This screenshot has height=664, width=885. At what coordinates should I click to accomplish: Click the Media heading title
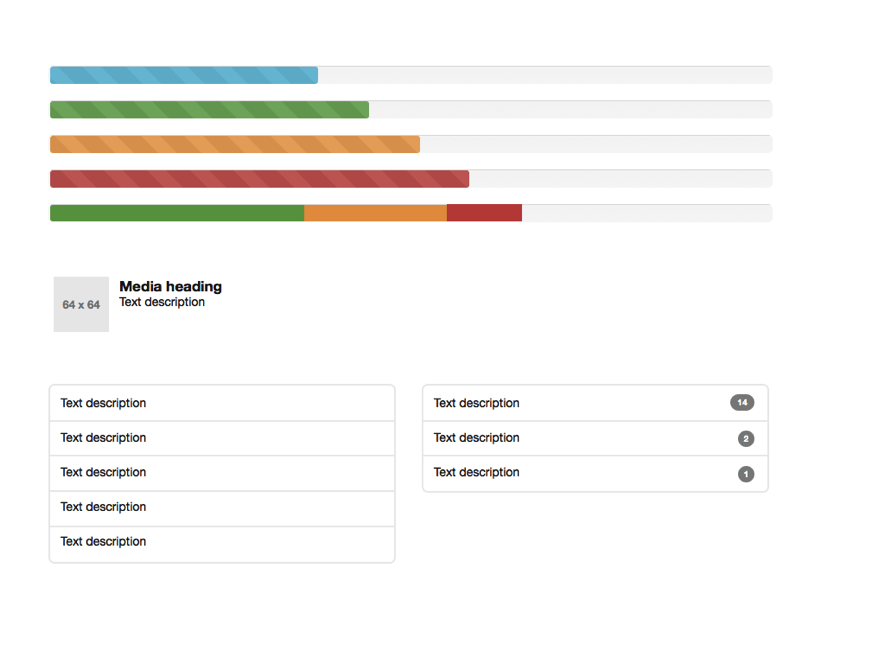pos(170,287)
